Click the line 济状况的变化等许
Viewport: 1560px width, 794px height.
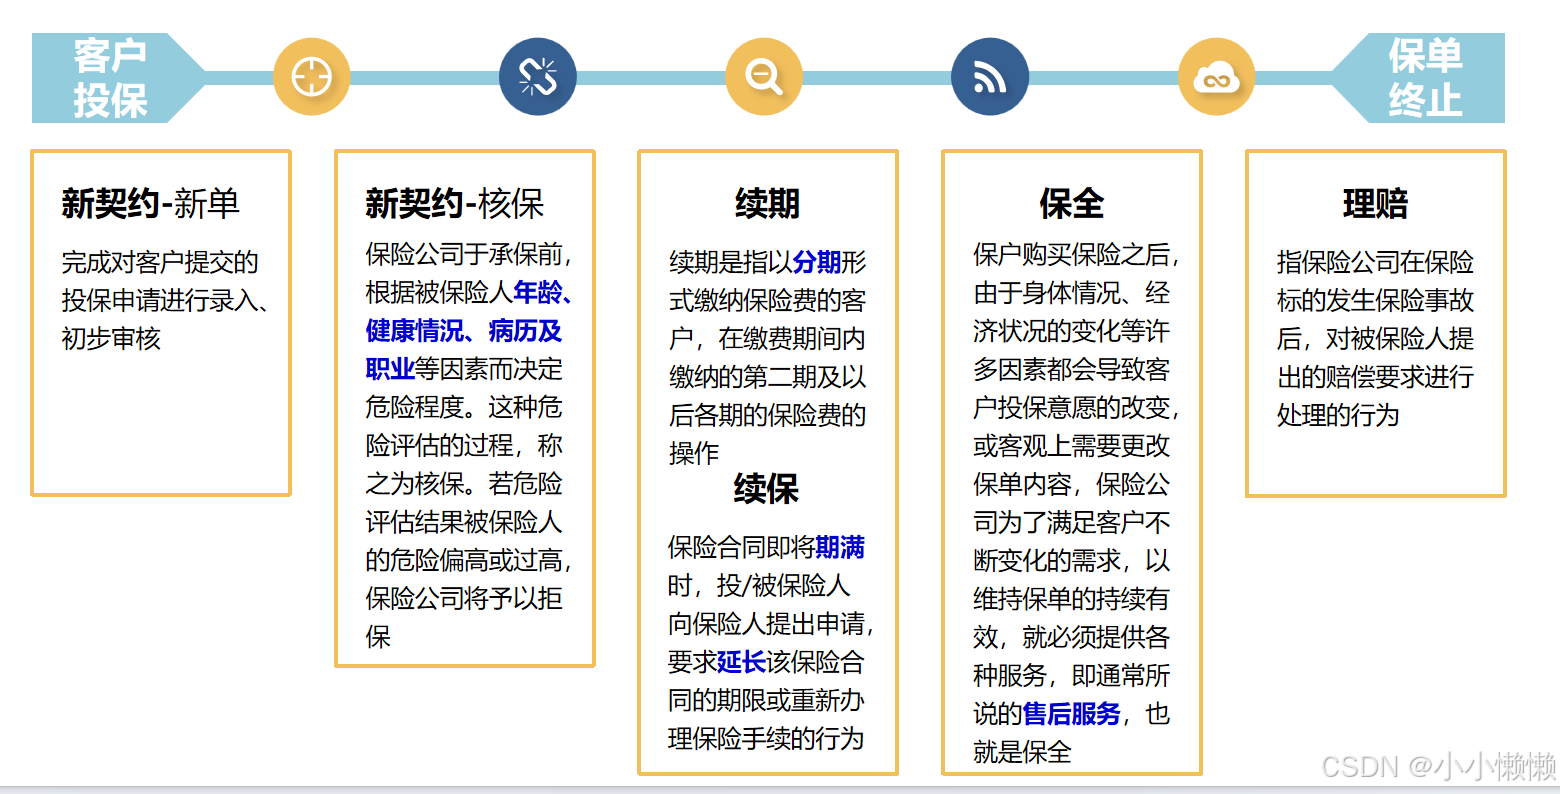1071,331
